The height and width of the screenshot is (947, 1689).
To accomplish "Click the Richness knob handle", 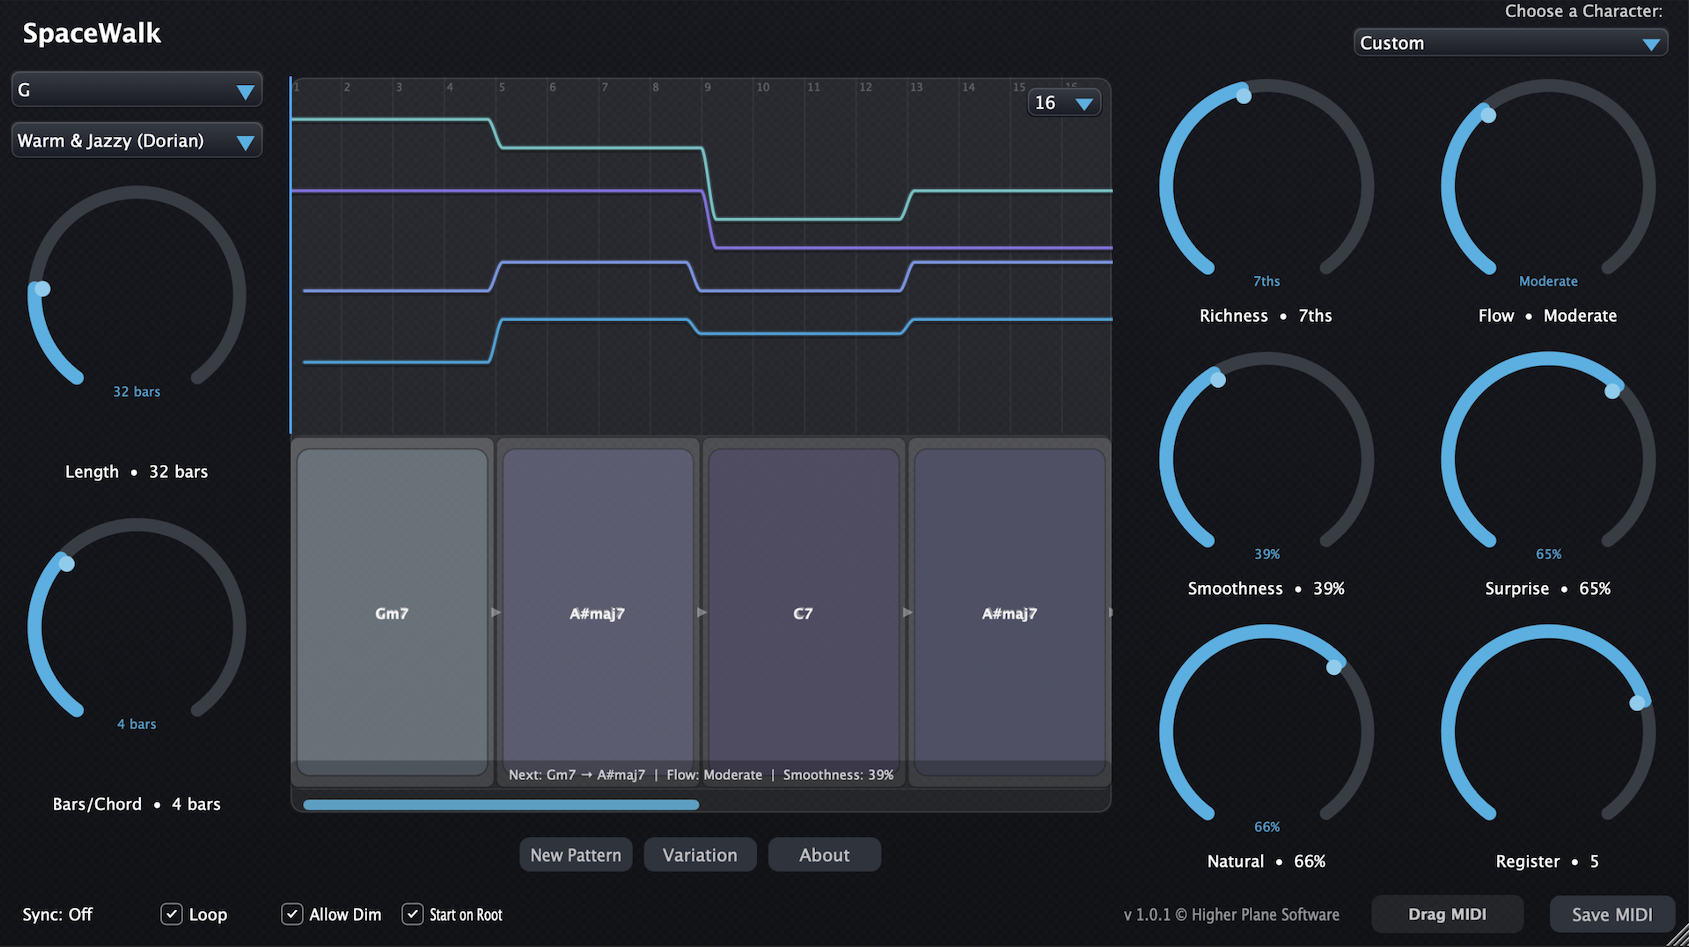I will pos(1243,96).
